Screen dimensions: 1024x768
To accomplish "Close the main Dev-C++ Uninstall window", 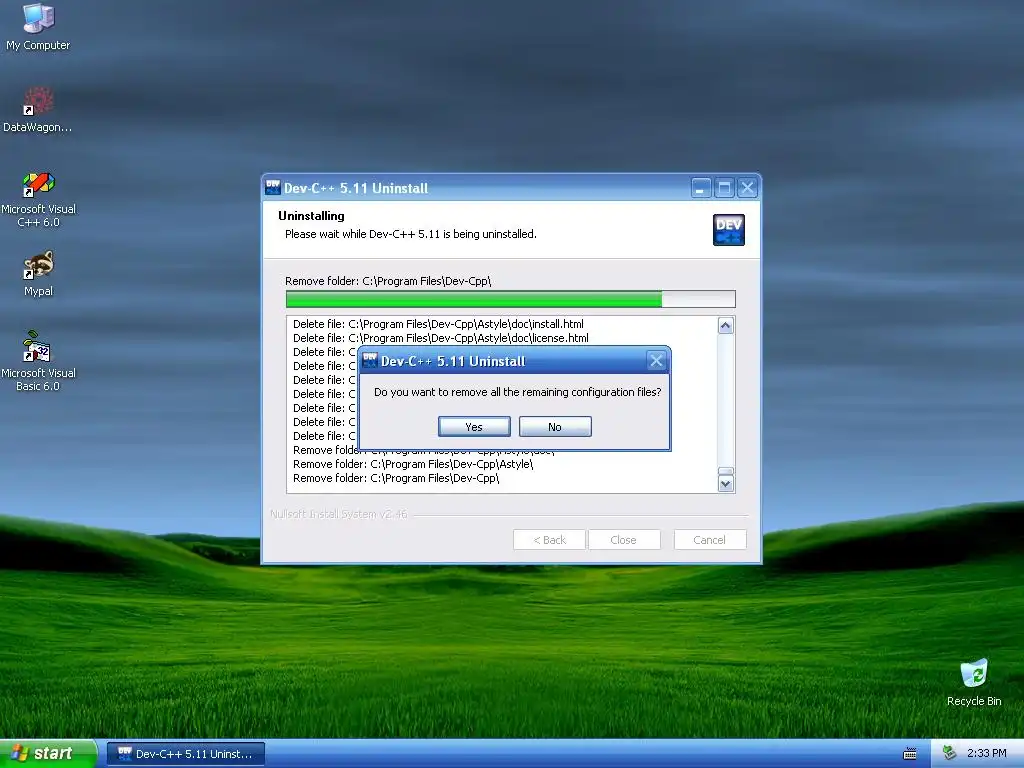I will click(748, 188).
